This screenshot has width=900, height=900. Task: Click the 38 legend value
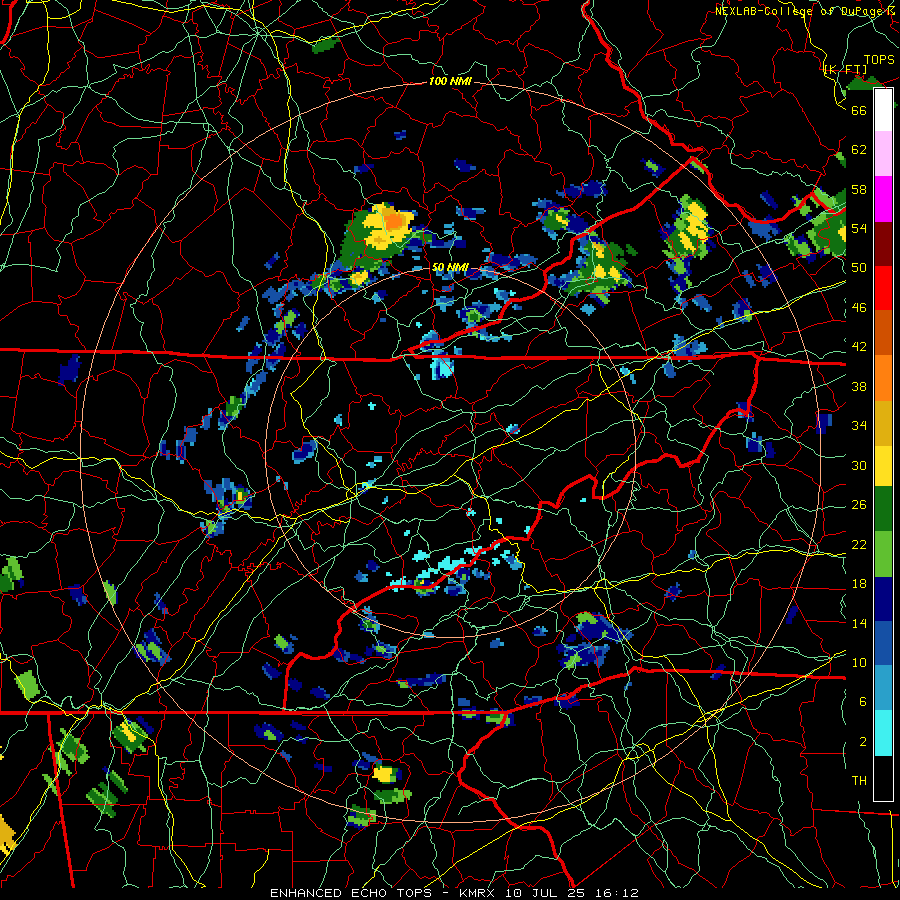tap(859, 386)
